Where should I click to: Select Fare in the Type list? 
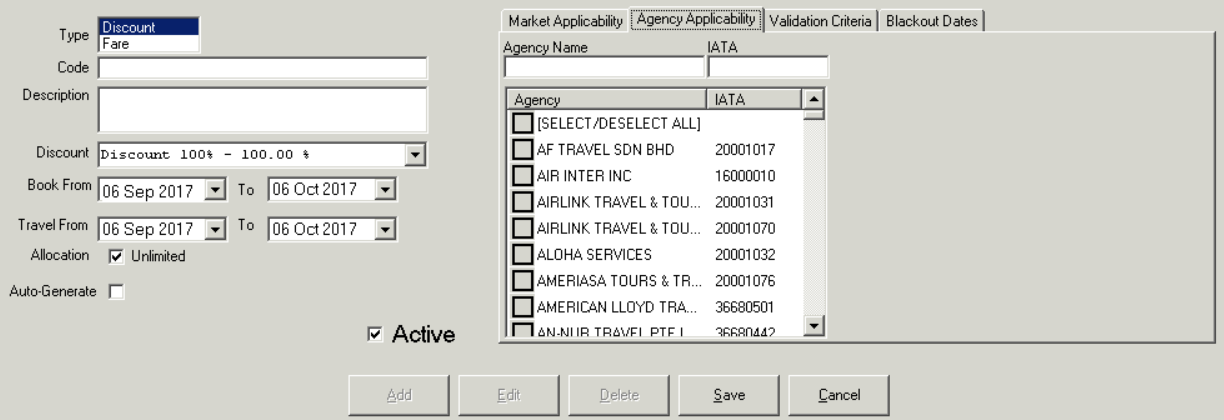[x=149, y=43]
